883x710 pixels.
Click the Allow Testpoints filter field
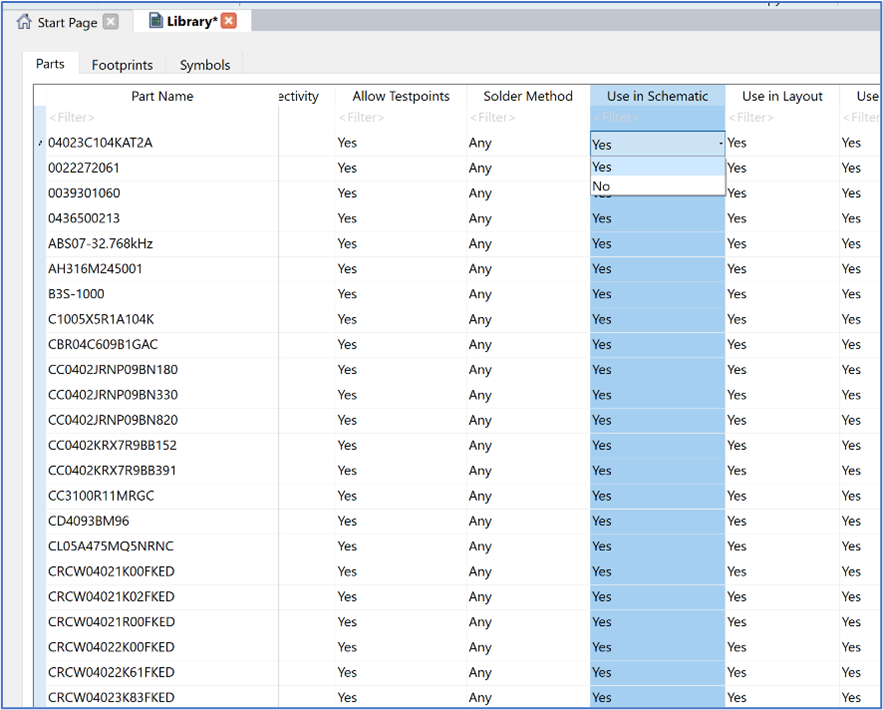[400, 118]
